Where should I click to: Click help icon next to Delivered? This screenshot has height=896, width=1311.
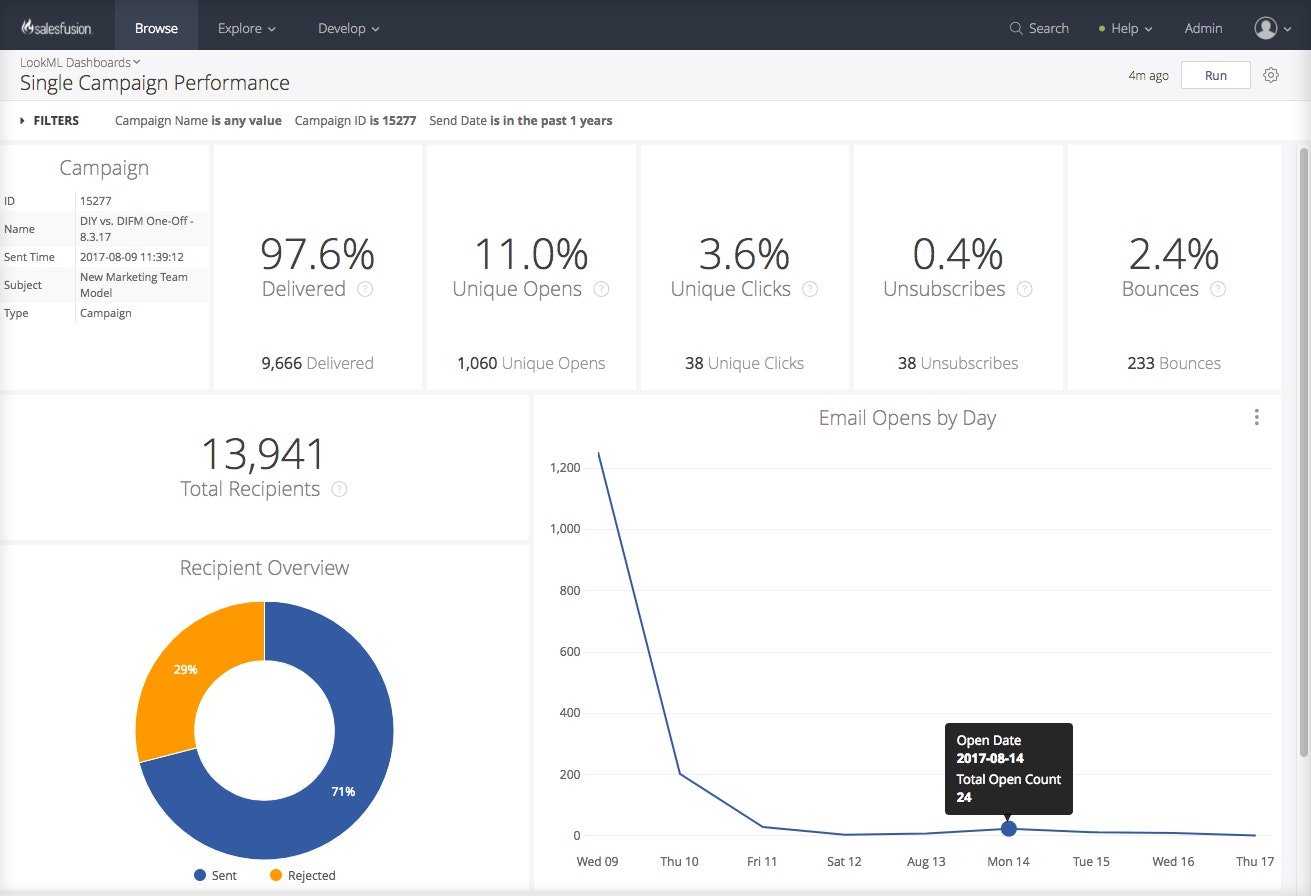point(365,289)
